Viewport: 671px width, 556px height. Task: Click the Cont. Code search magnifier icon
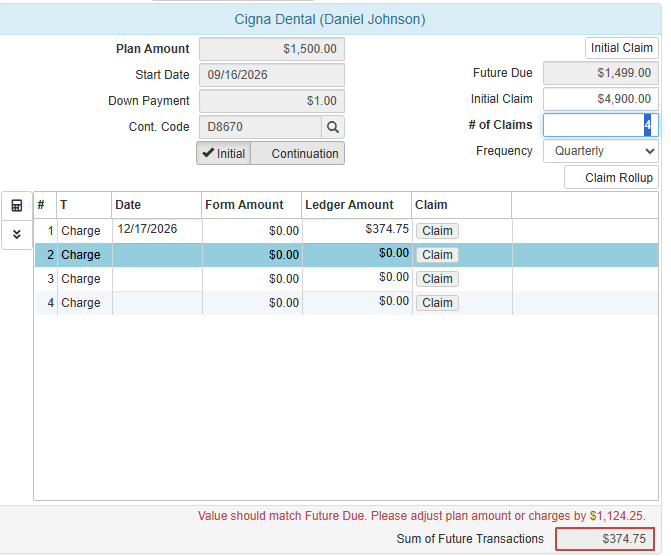pos(333,127)
